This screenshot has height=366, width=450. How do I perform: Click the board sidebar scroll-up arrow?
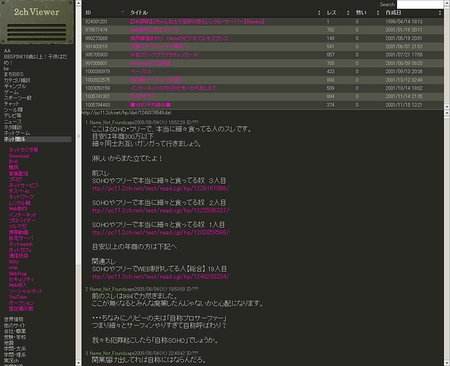coord(78,3)
